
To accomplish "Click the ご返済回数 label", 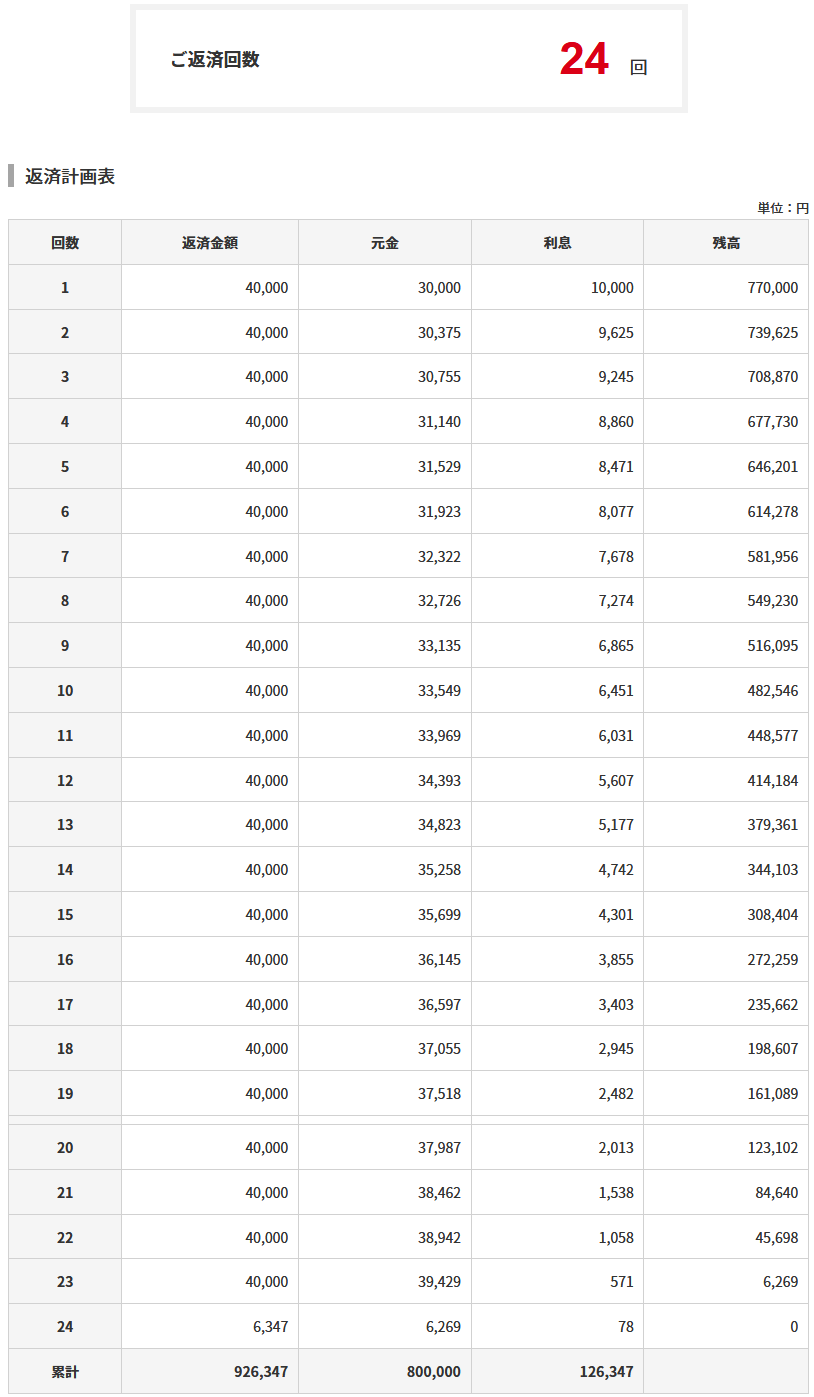I will (215, 60).
